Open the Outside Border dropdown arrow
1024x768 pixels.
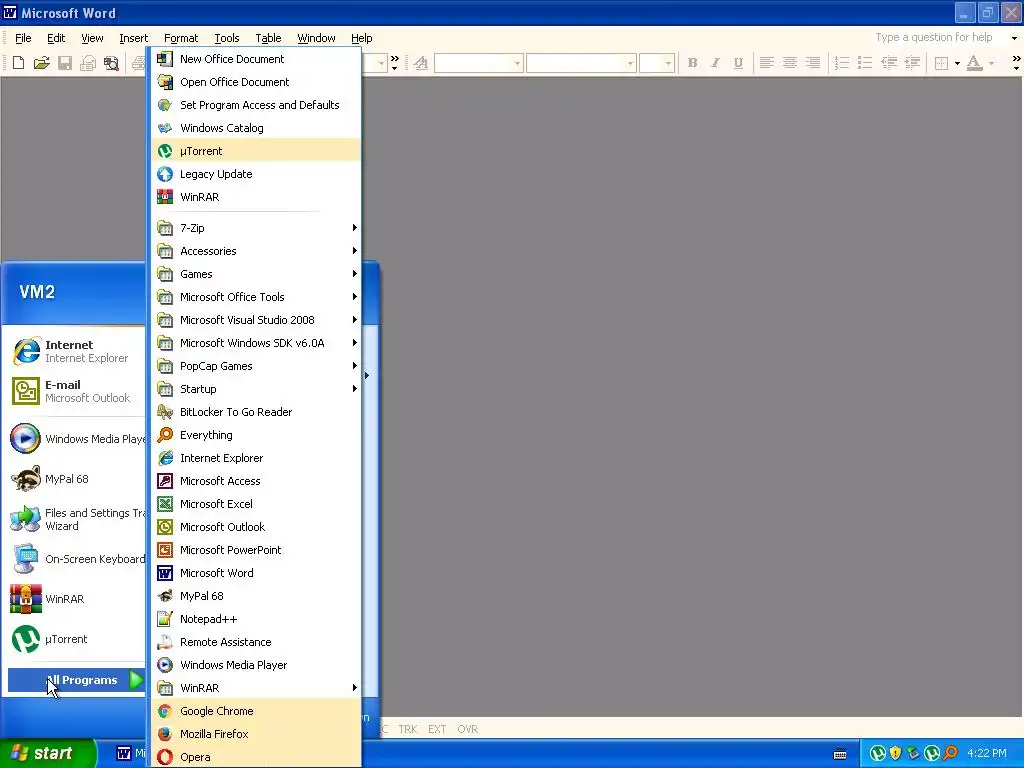(x=957, y=63)
